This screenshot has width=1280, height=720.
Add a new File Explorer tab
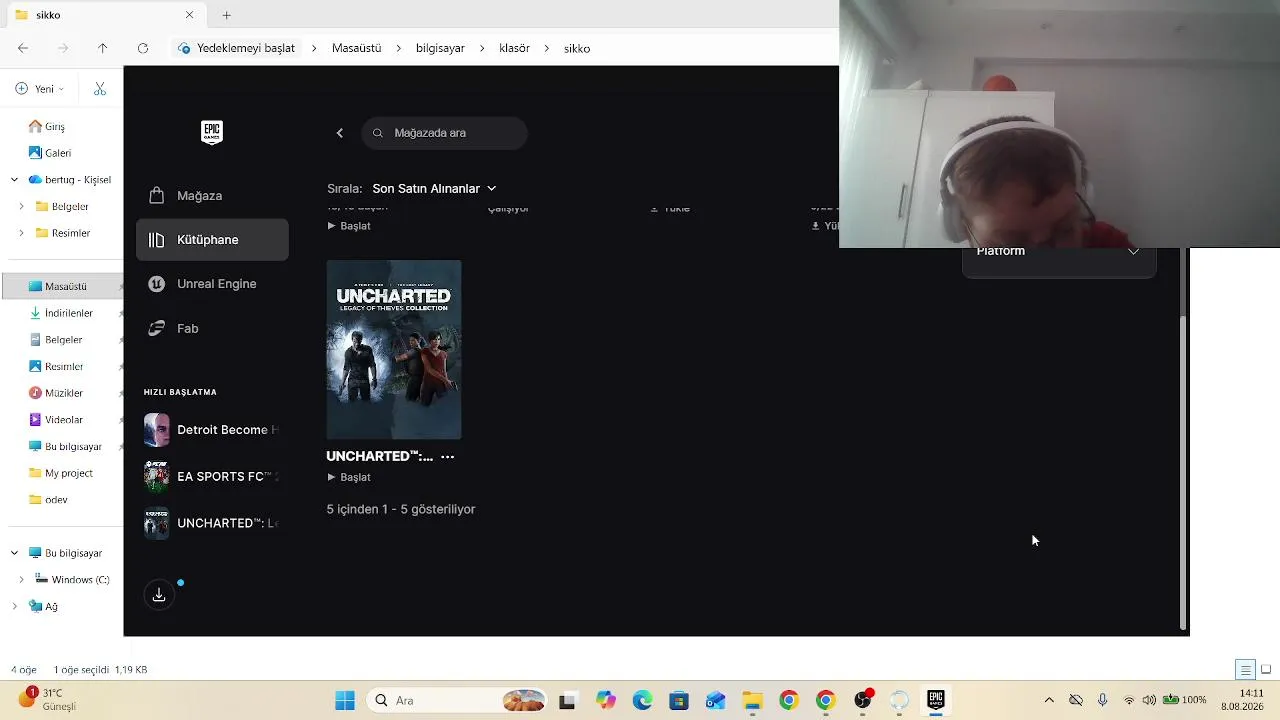pos(226,15)
